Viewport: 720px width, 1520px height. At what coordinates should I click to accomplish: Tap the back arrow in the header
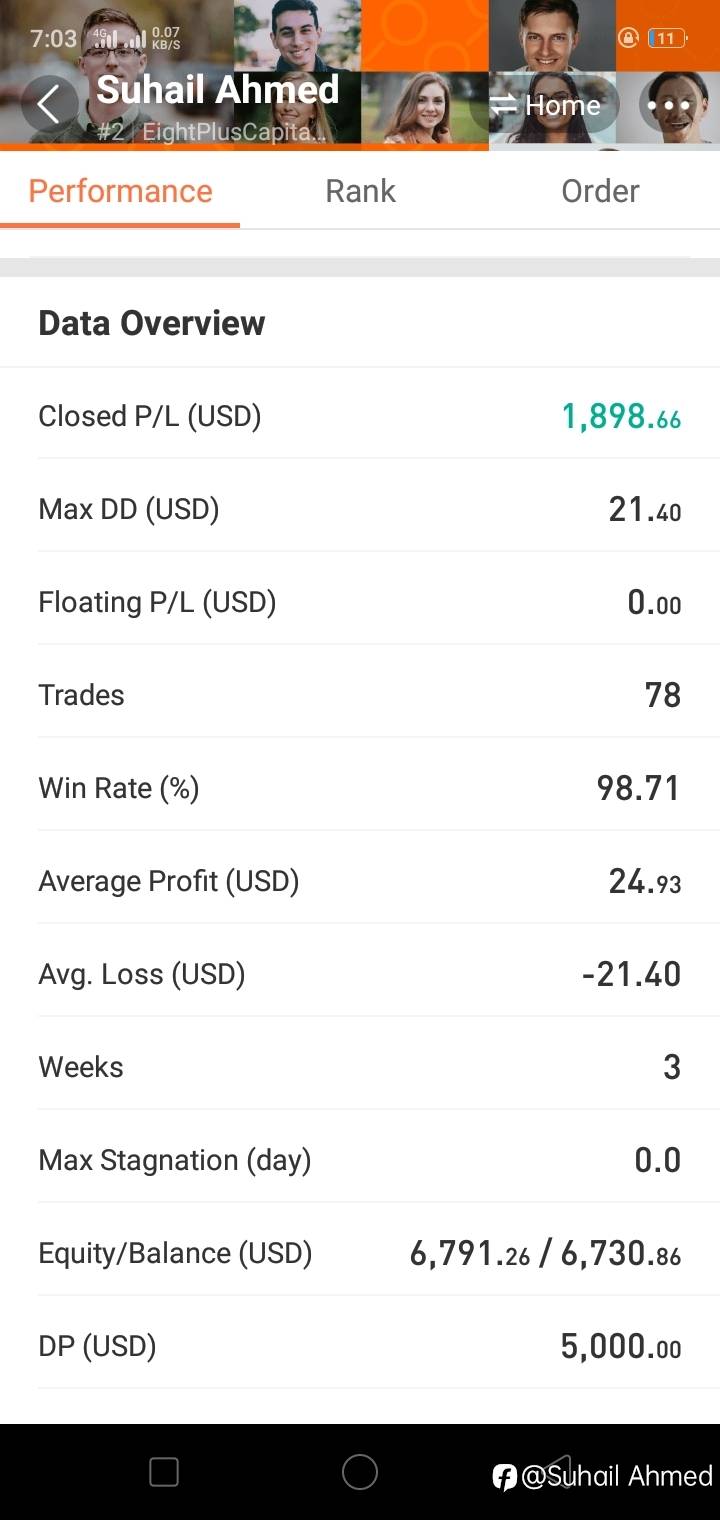(x=48, y=104)
